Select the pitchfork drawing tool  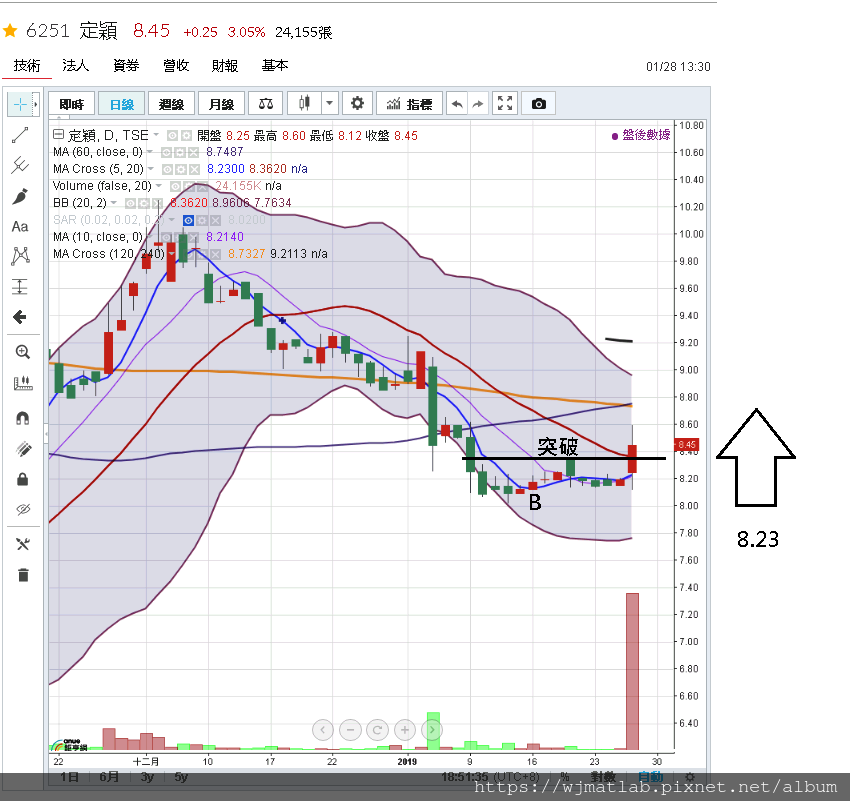tap(20, 165)
